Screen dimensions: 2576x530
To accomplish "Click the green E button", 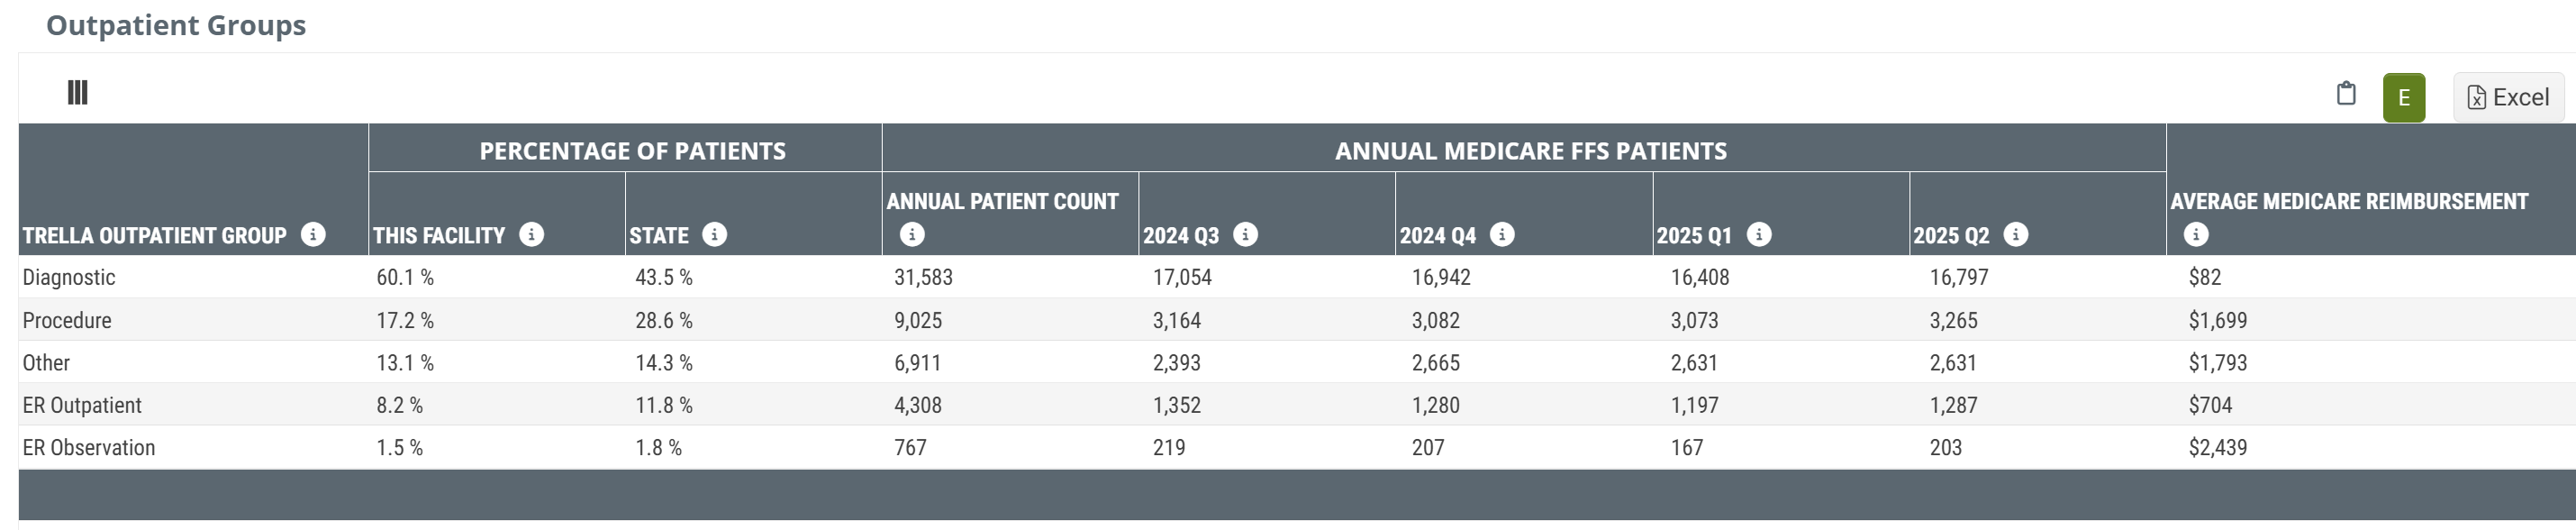I will pyautogui.click(x=2404, y=98).
